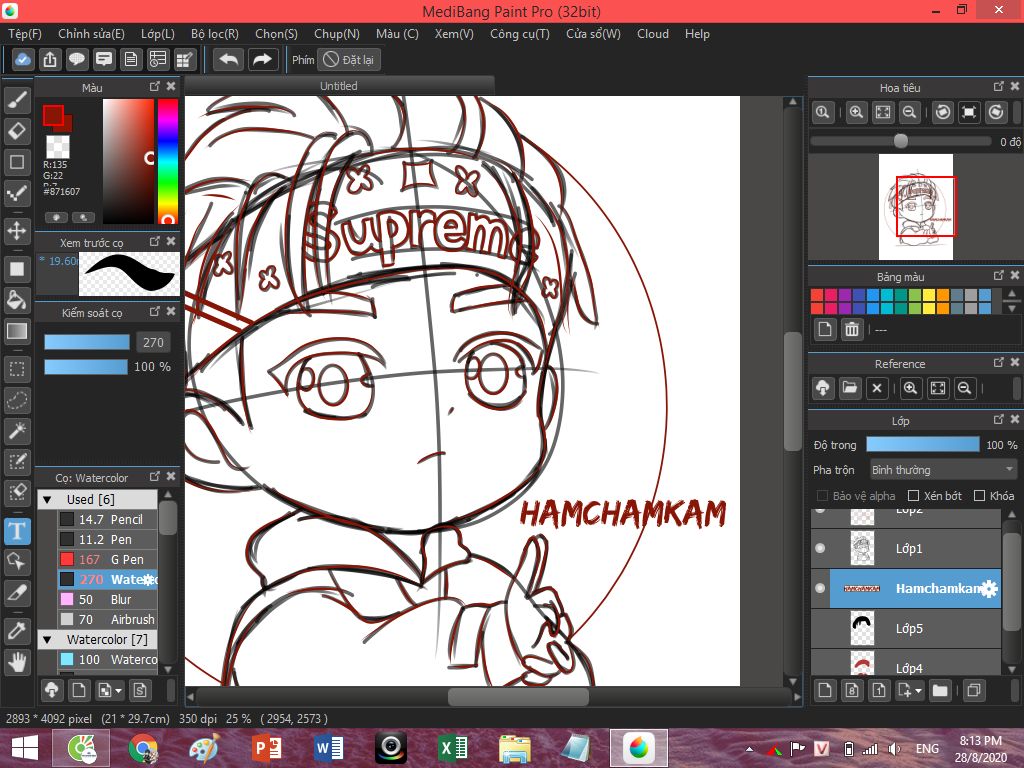Select the Airbrush brush
This screenshot has height=768, width=1024.
[x=108, y=619]
